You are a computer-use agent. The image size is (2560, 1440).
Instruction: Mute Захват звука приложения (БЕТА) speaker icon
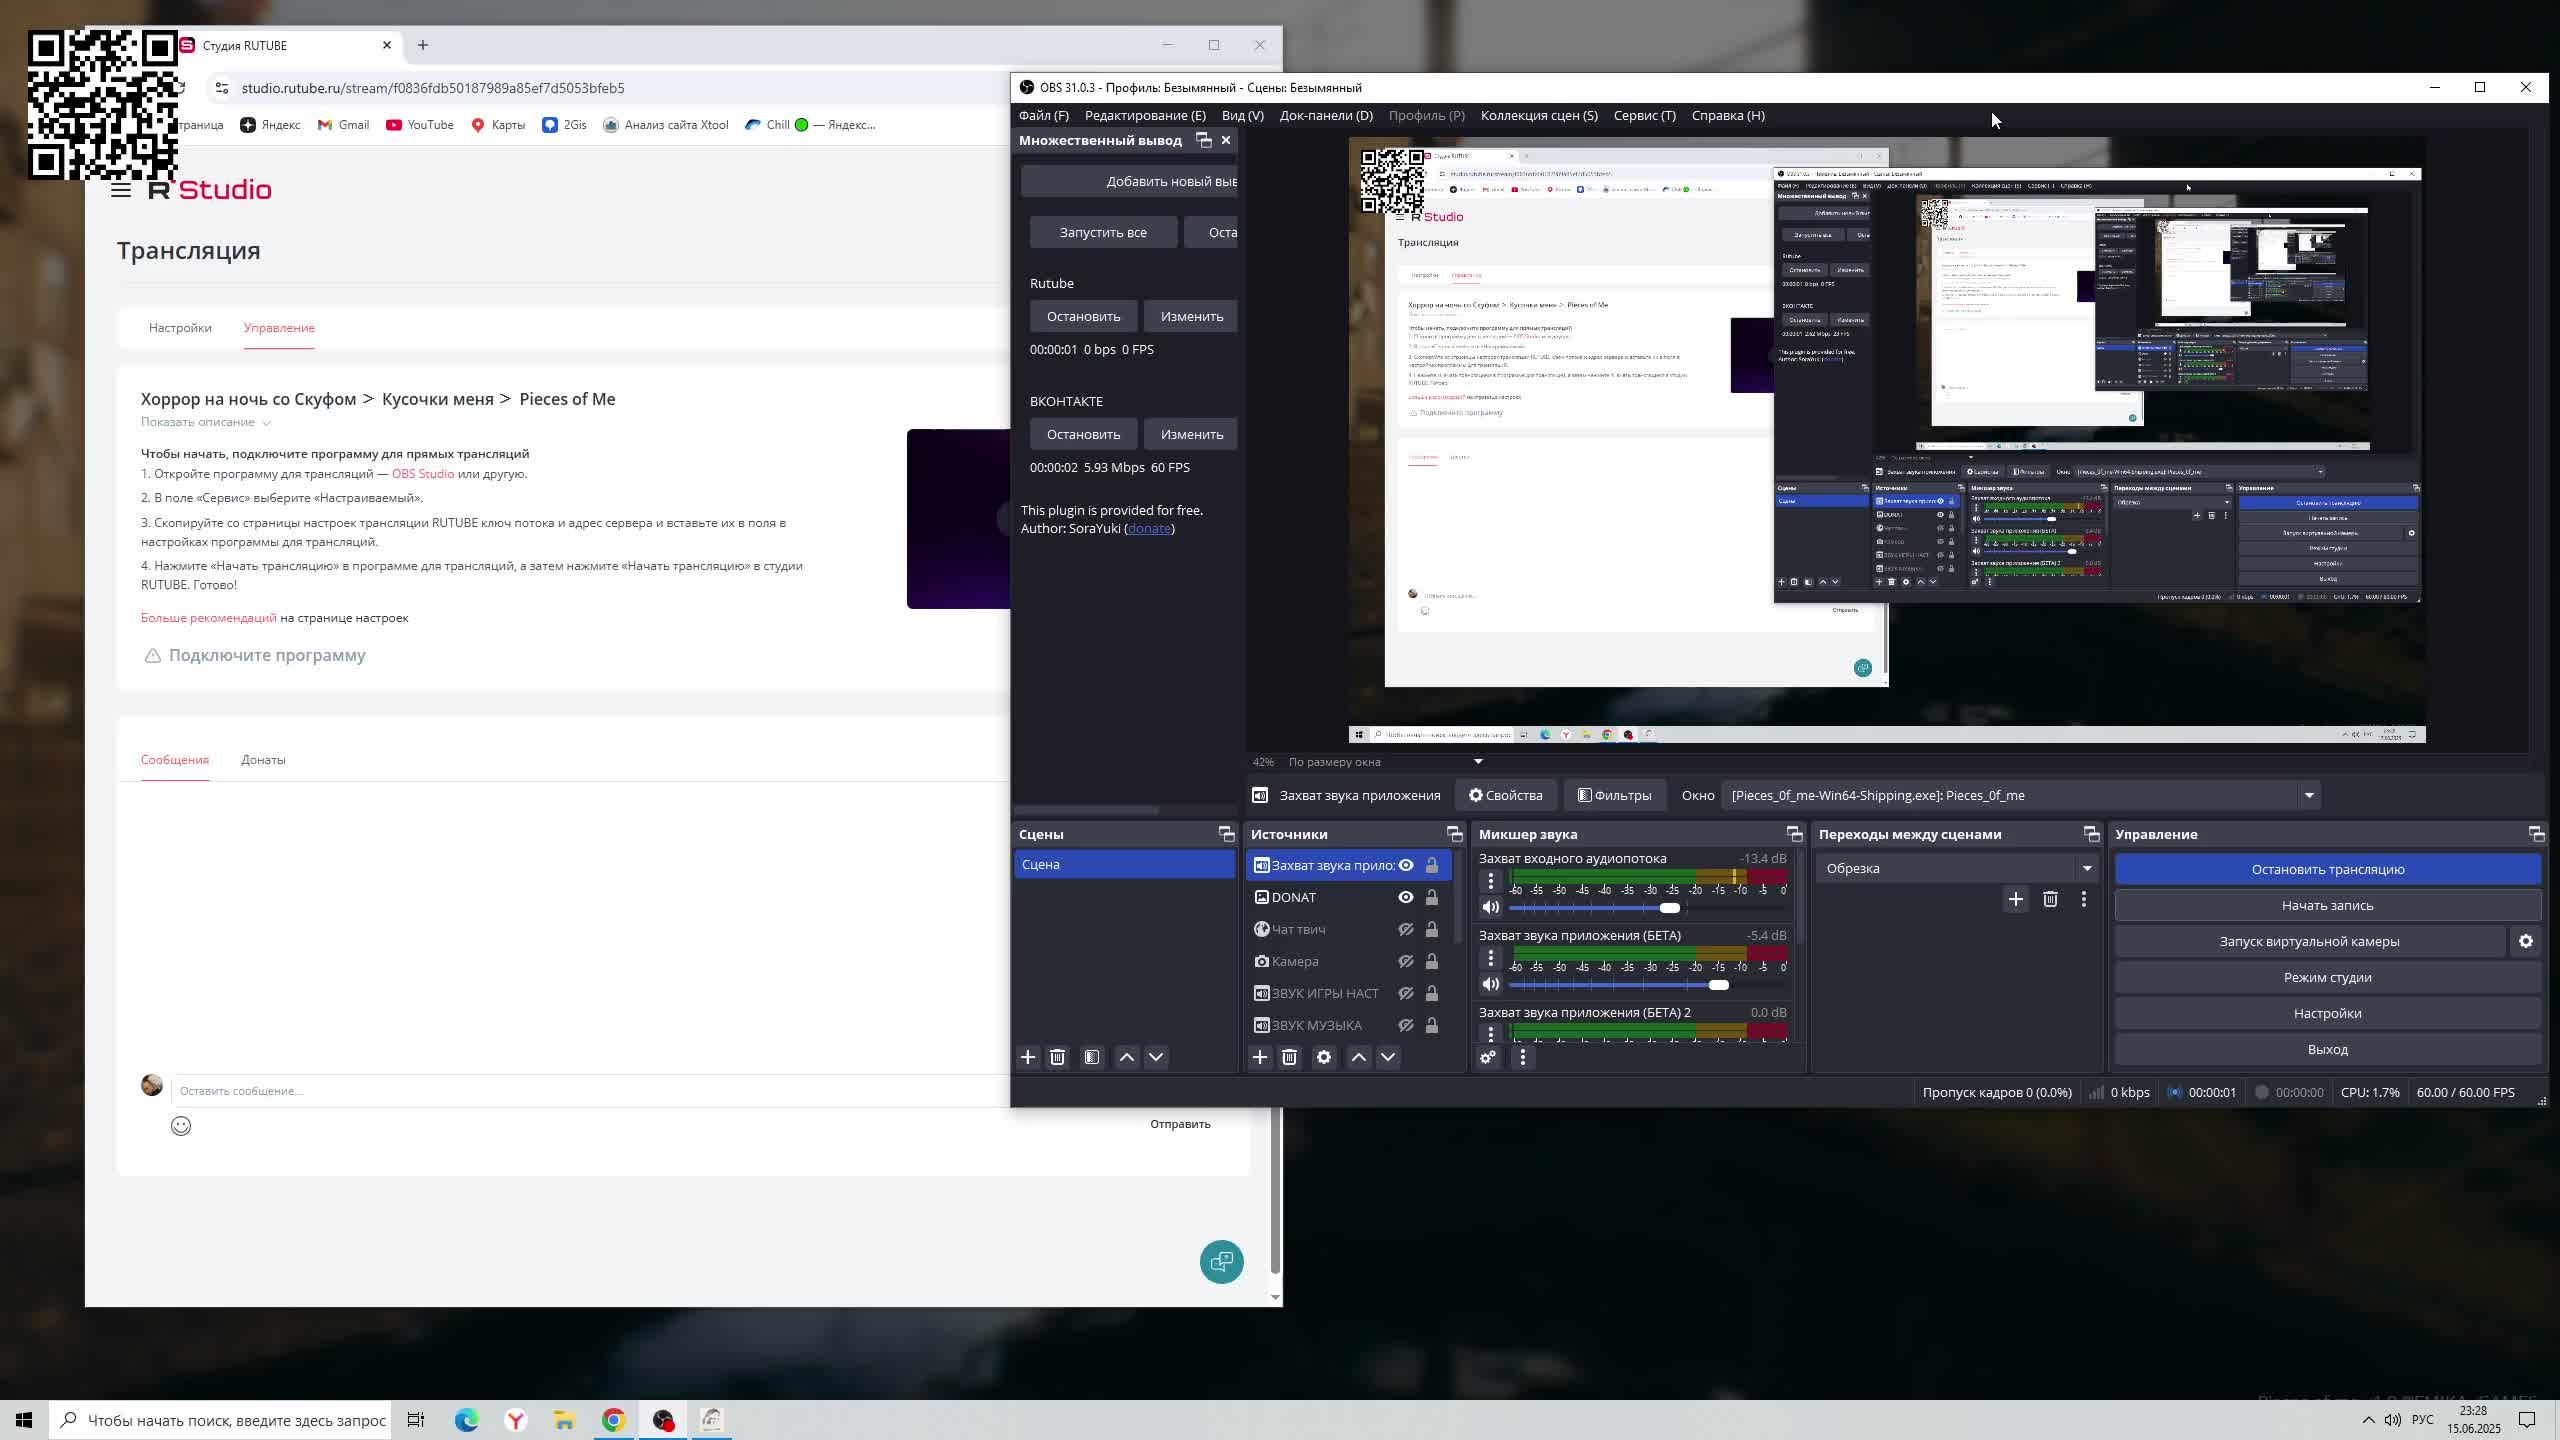tap(1491, 984)
